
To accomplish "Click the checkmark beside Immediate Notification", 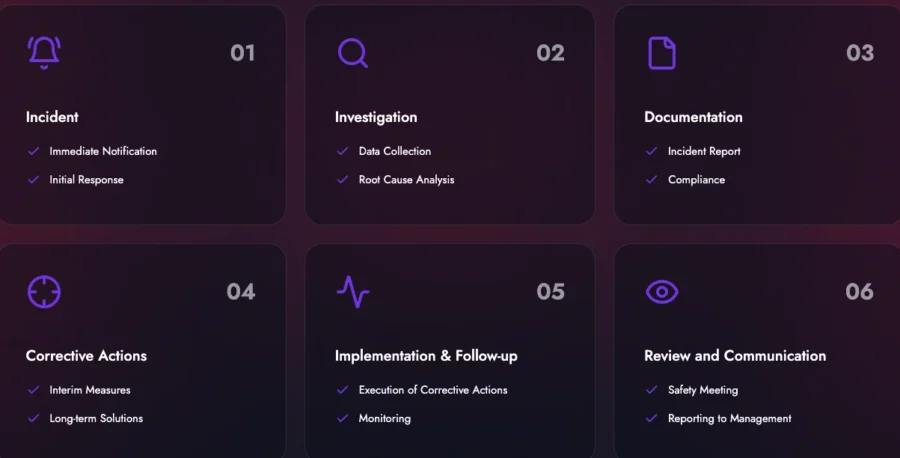I will coord(34,151).
